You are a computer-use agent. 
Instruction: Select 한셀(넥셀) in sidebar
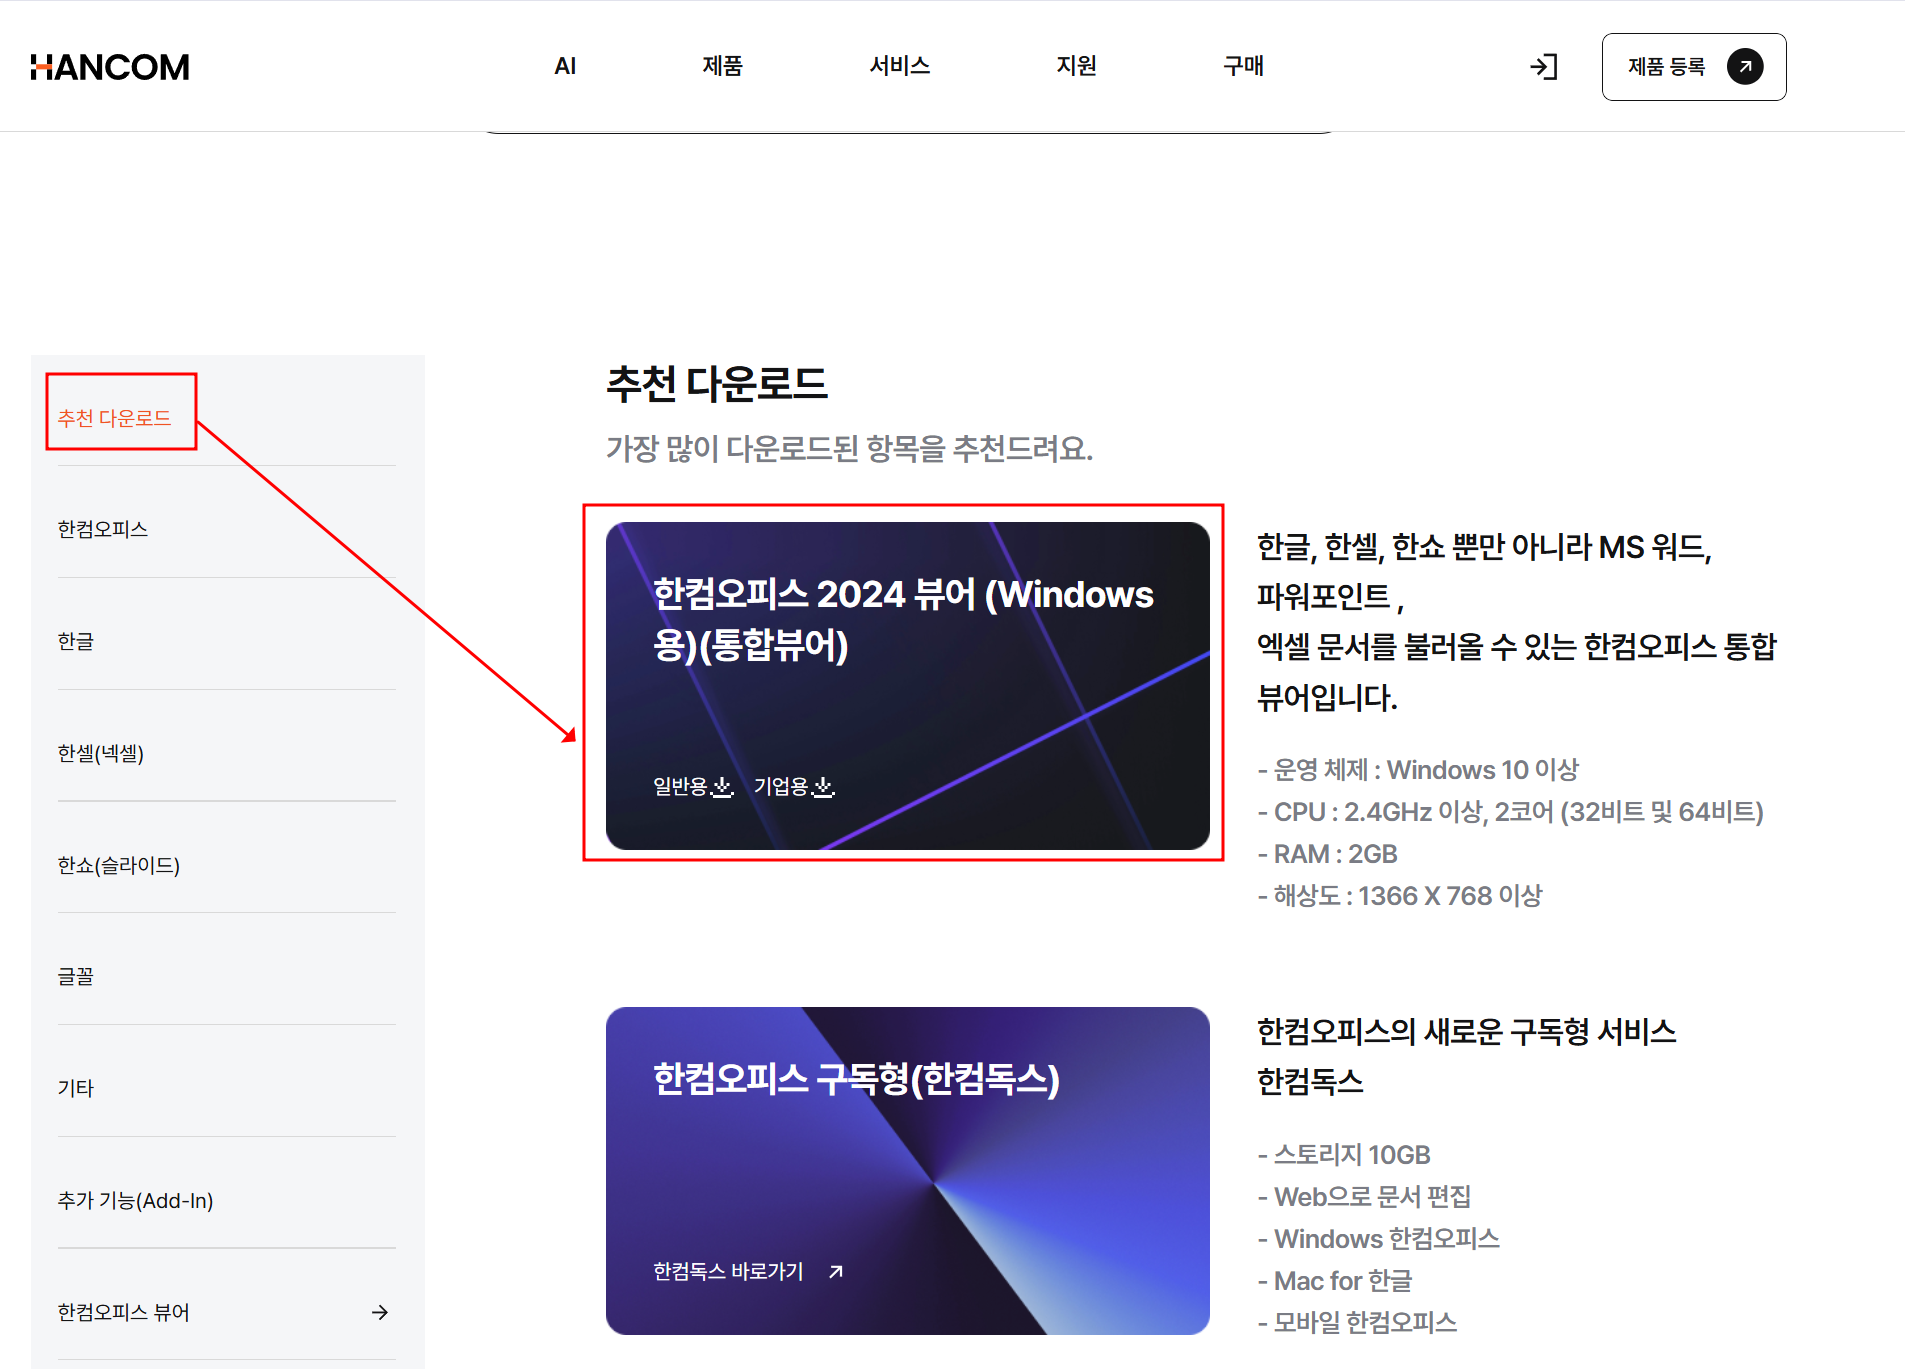101,753
